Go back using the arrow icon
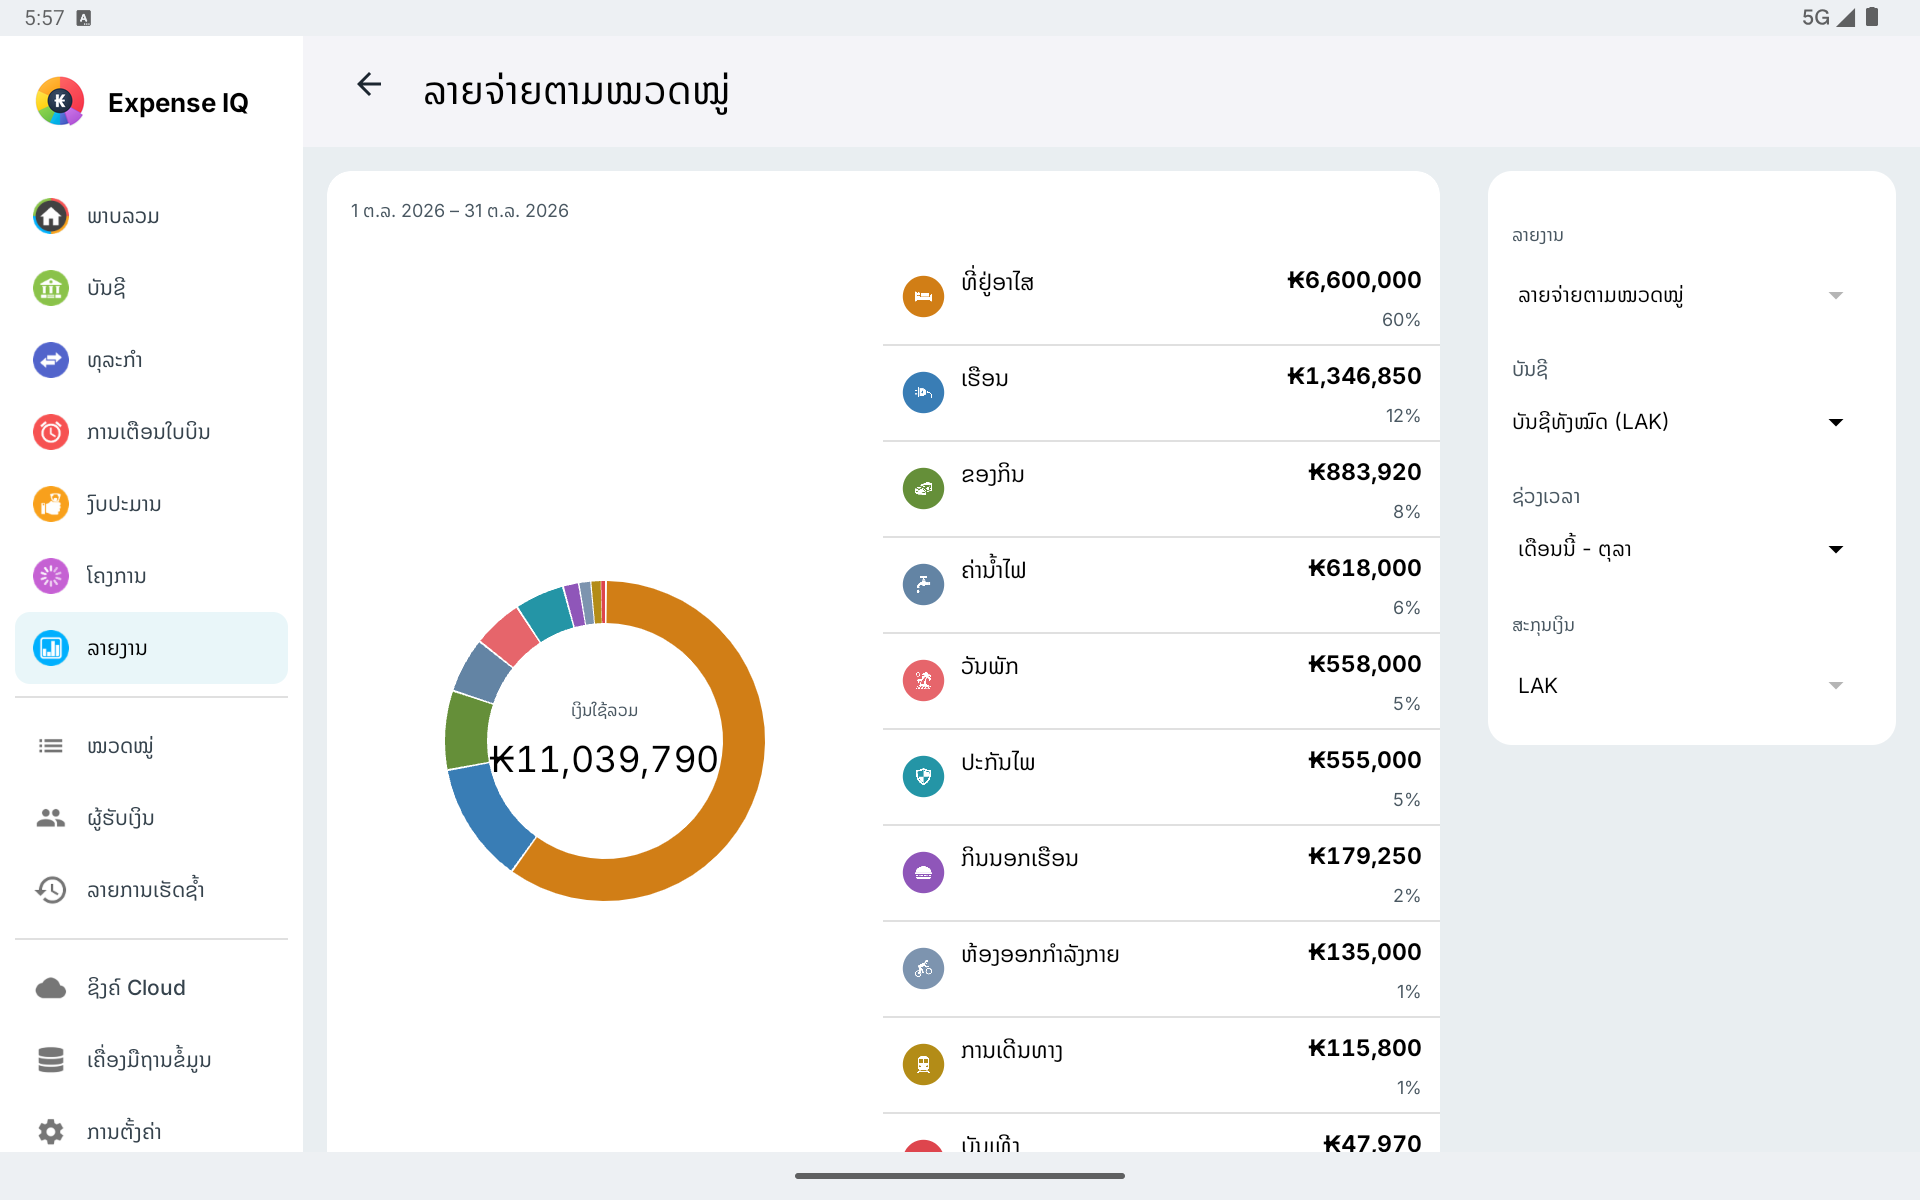1920x1200 pixels. pos(369,85)
